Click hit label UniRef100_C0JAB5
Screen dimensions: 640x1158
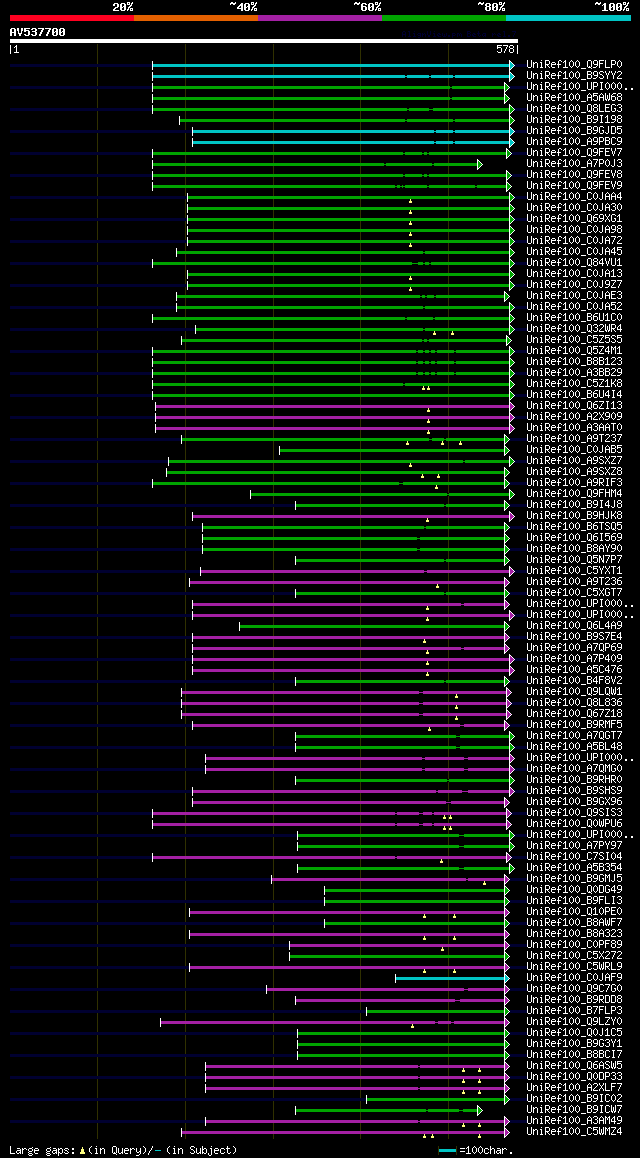(x=574, y=450)
